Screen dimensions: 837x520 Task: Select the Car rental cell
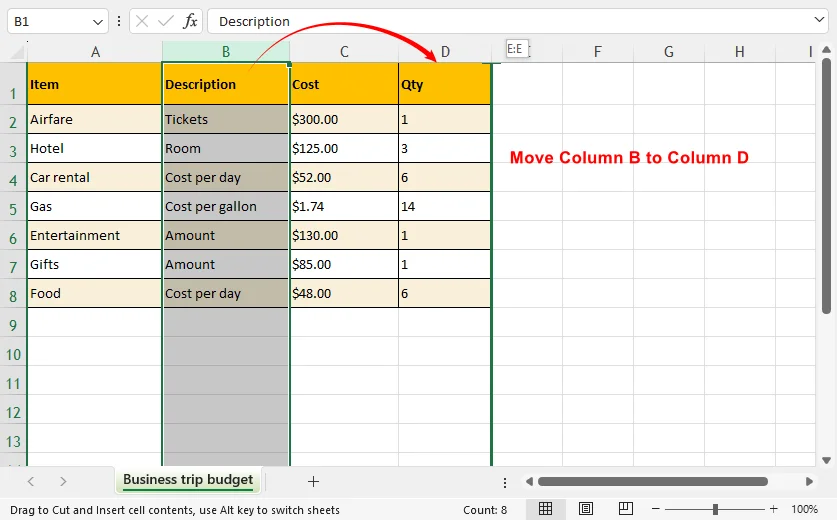94,177
